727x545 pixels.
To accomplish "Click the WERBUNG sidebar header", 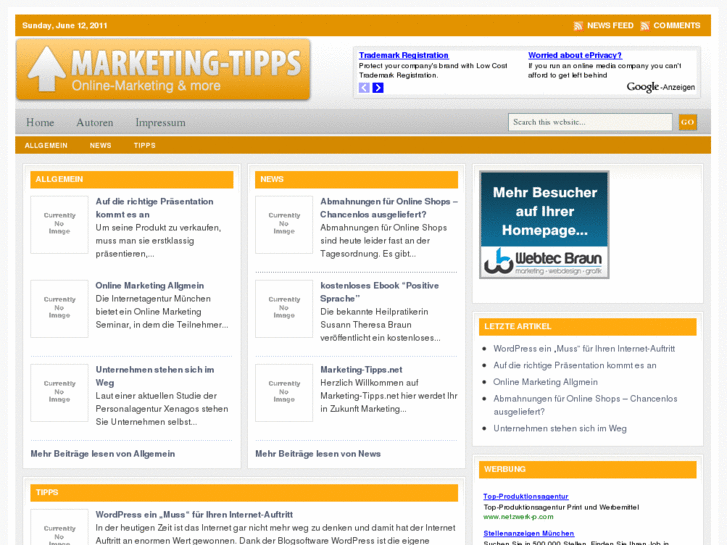I will [588, 469].
